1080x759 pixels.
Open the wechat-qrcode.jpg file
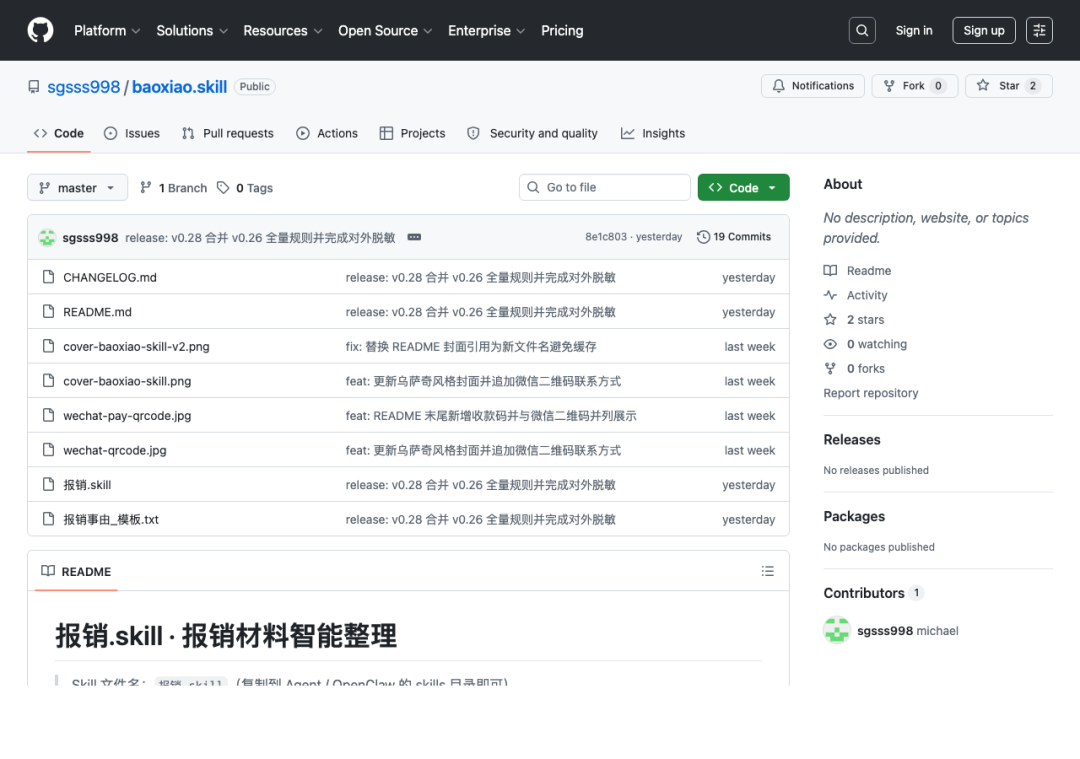click(x=115, y=450)
